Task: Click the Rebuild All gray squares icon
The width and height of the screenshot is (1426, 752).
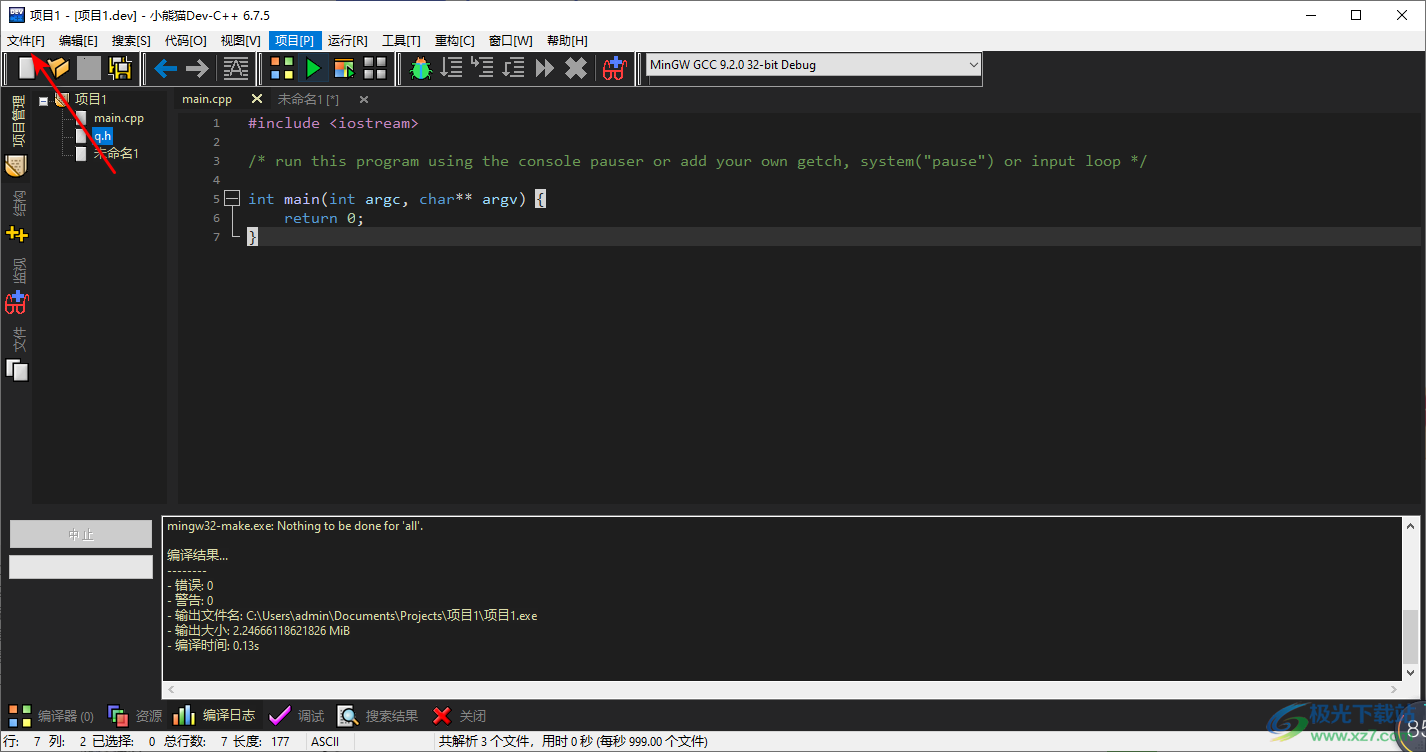Action: click(x=375, y=68)
